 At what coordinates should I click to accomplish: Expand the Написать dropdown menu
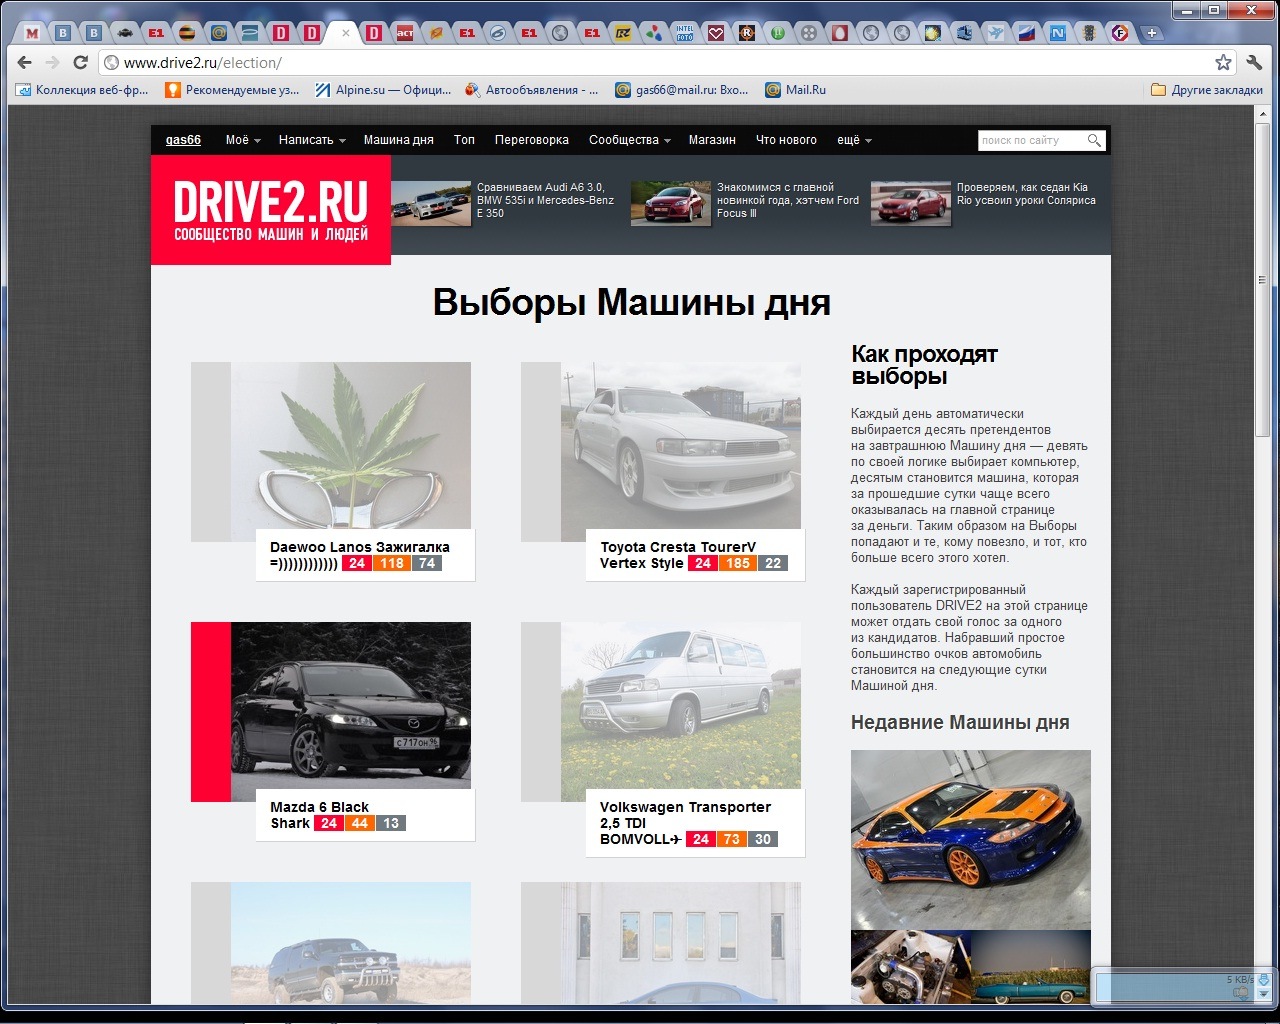pyautogui.click(x=312, y=140)
